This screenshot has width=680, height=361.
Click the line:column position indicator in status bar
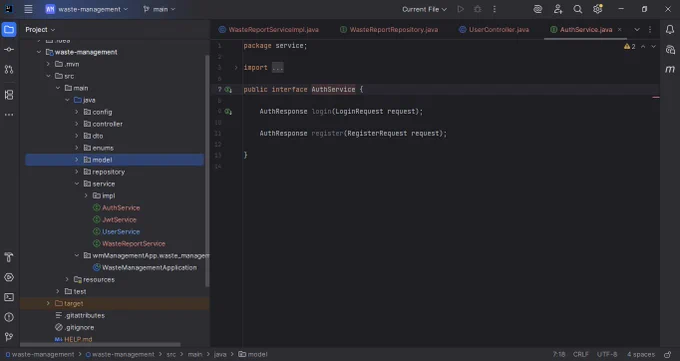pos(559,354)
